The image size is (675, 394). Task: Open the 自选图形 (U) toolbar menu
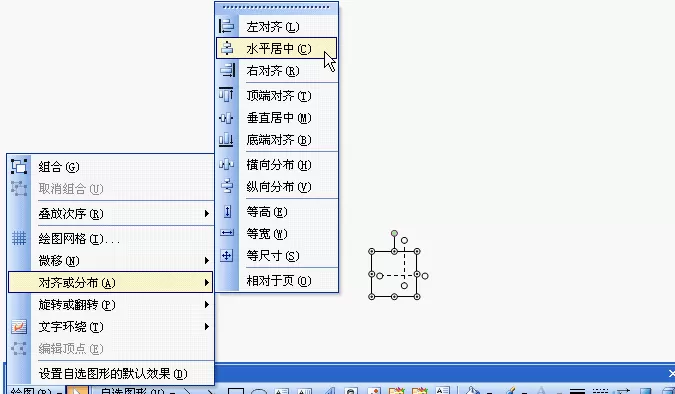138,391
